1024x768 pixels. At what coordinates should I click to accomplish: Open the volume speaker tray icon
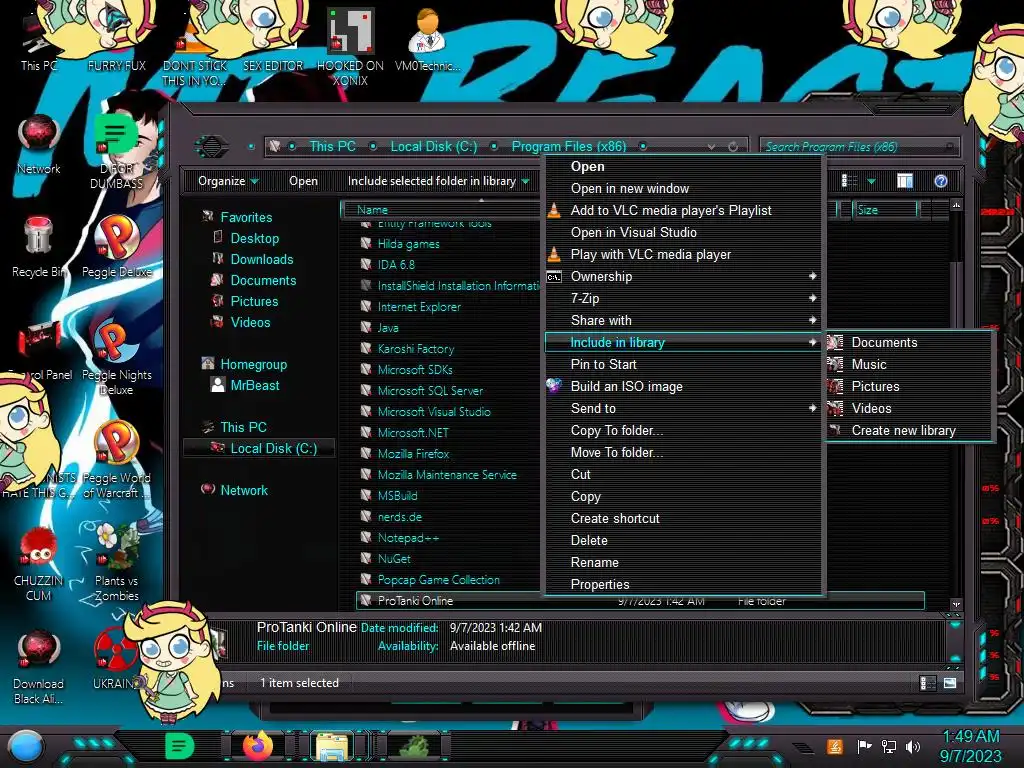pos(912,746)
